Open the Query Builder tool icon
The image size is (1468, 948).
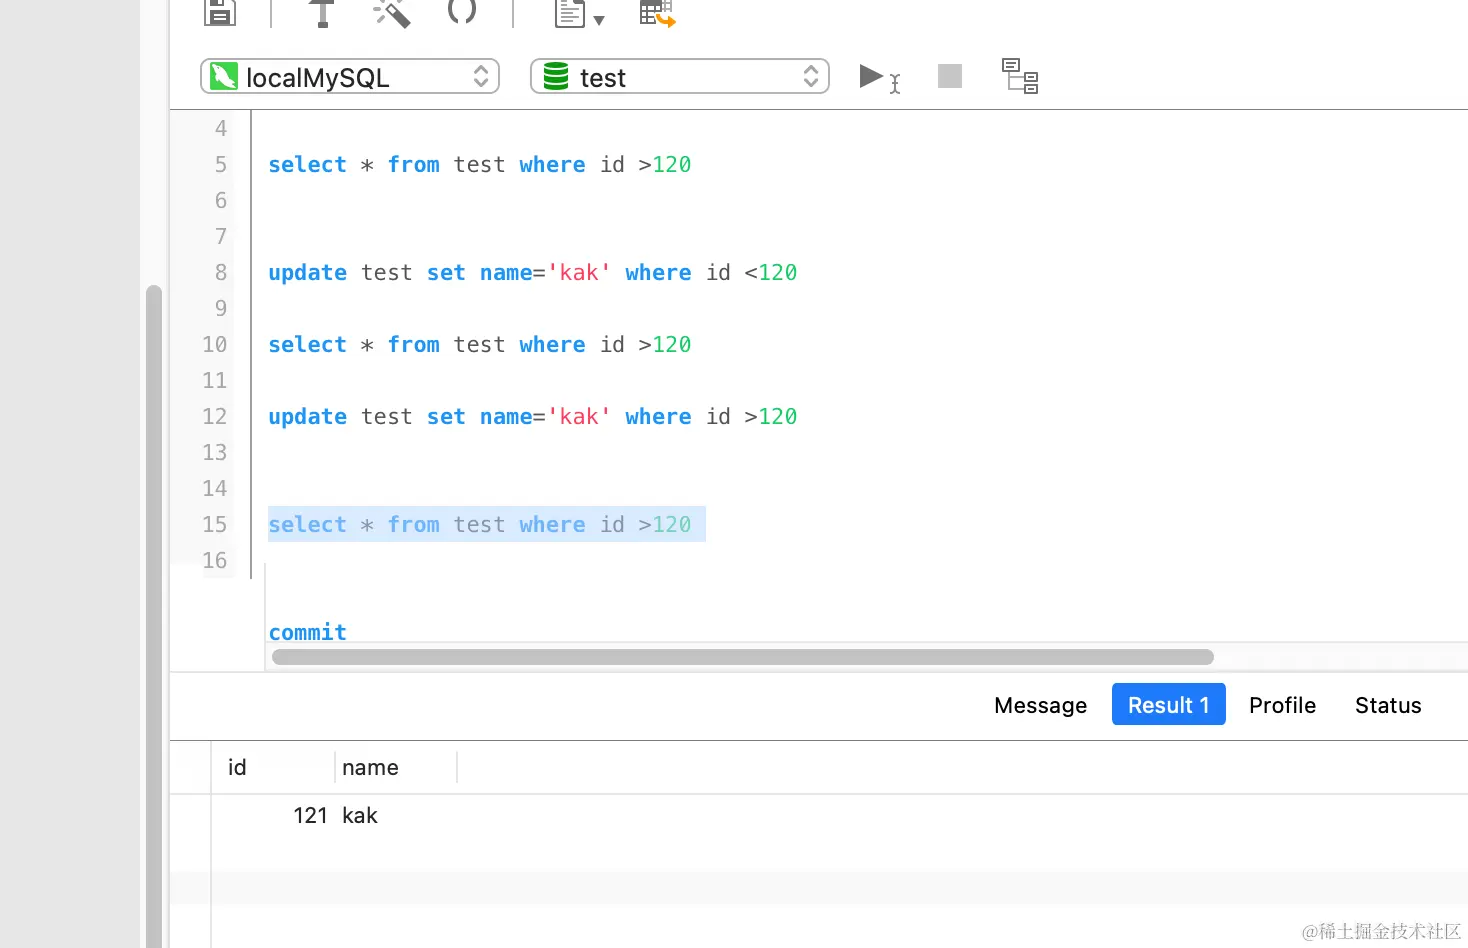click(x=321, y=13)
